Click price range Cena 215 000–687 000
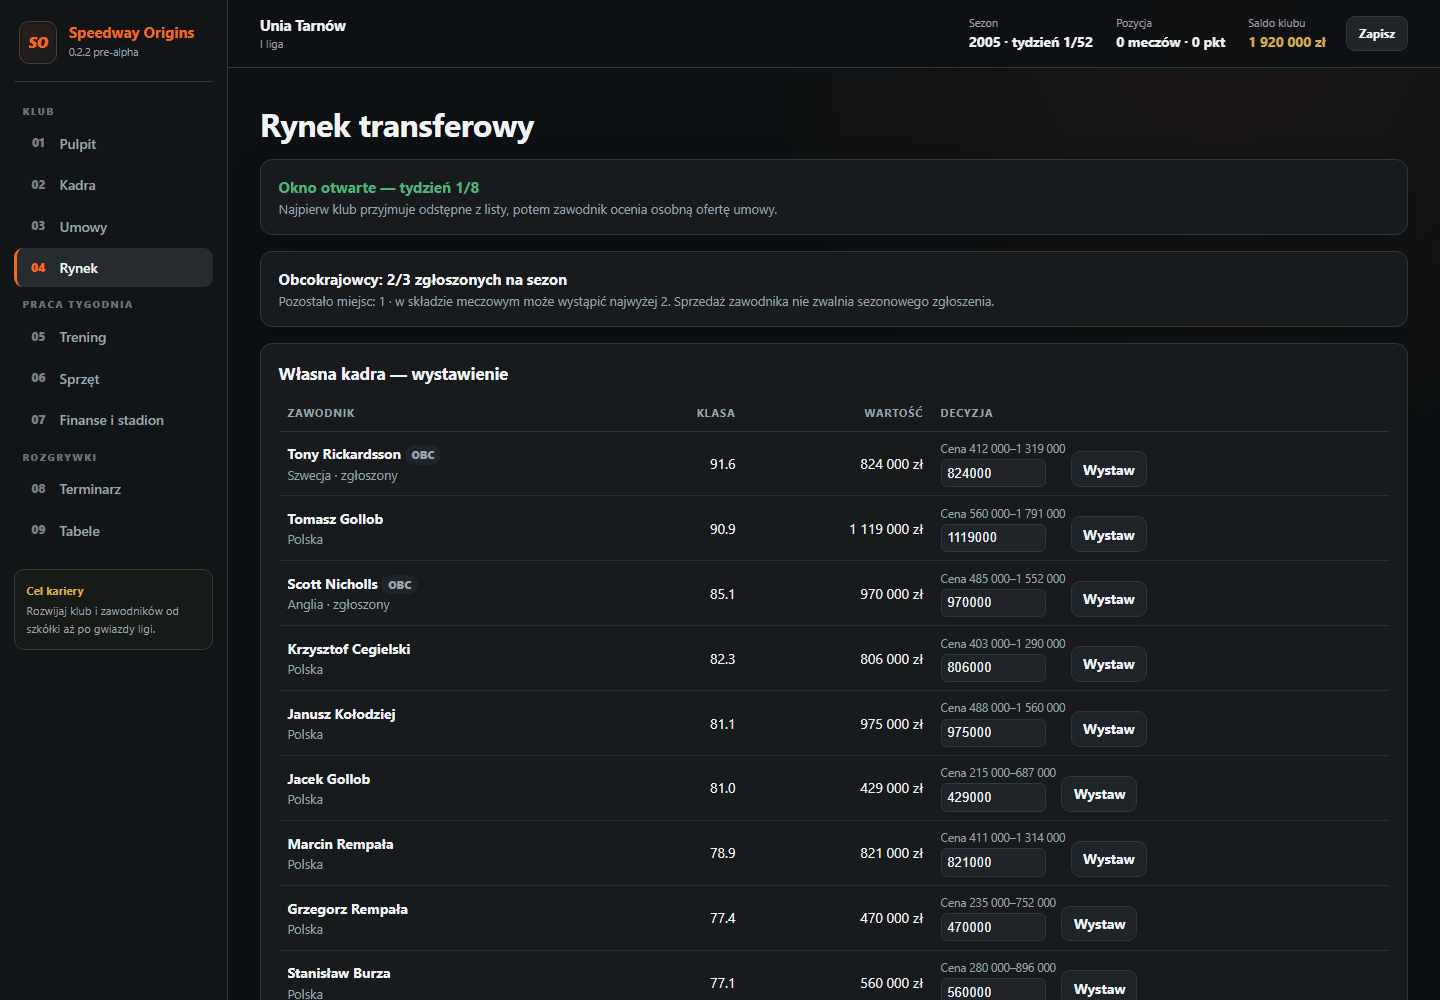This screenshot has height=1000, width=1440. pyautogui.click(x=998, y=773)
